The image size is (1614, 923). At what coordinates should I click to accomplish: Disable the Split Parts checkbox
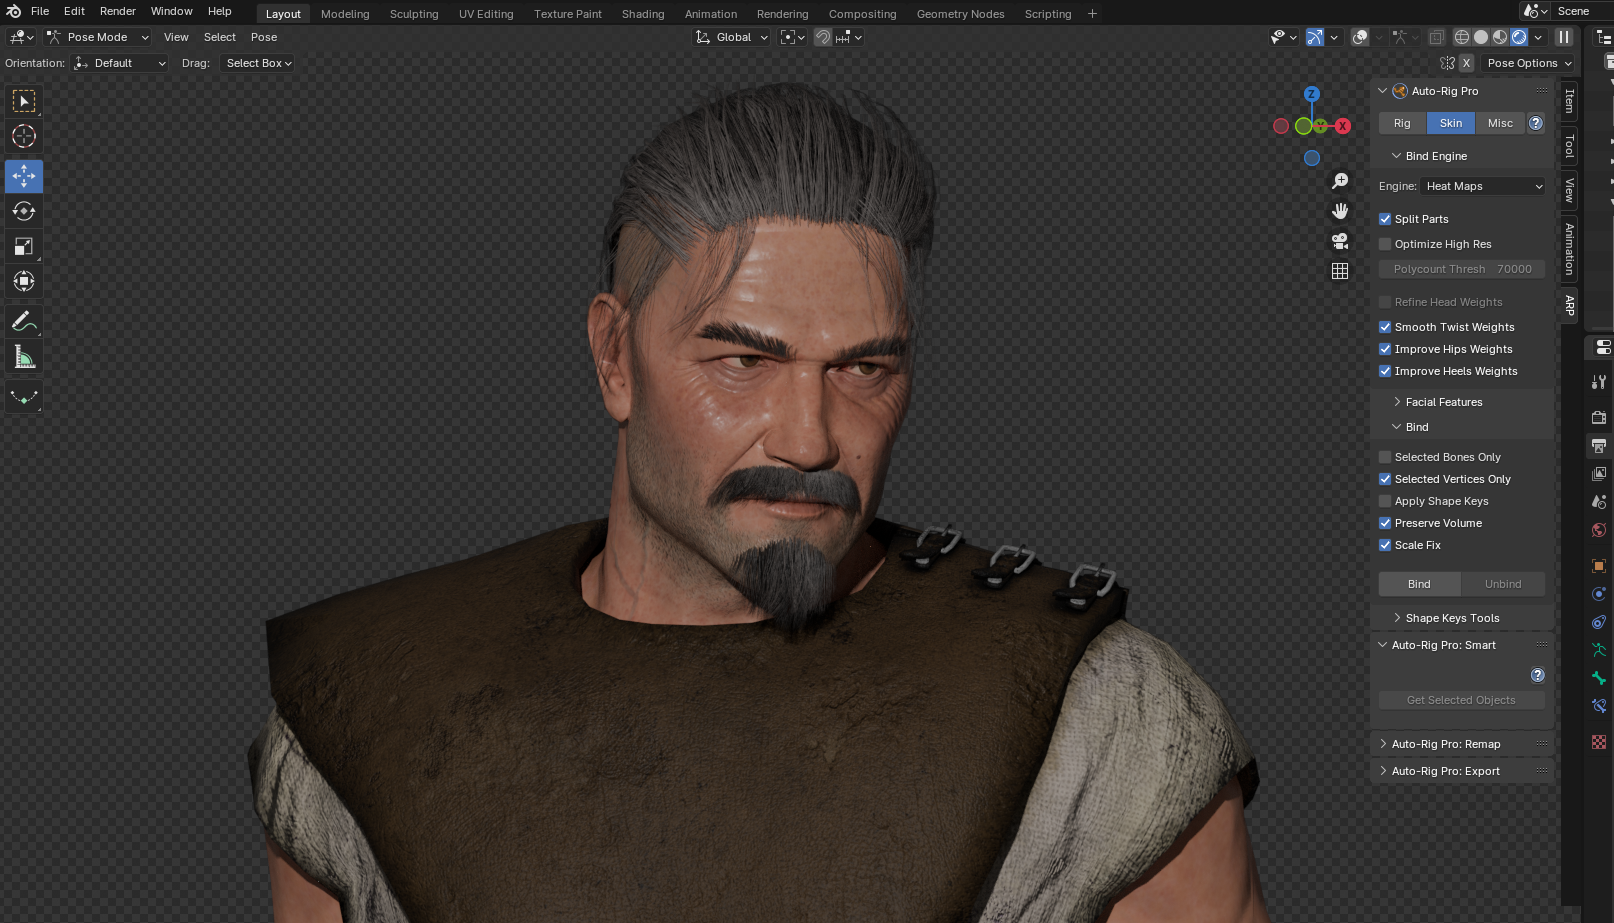[x=1385, y=219]
